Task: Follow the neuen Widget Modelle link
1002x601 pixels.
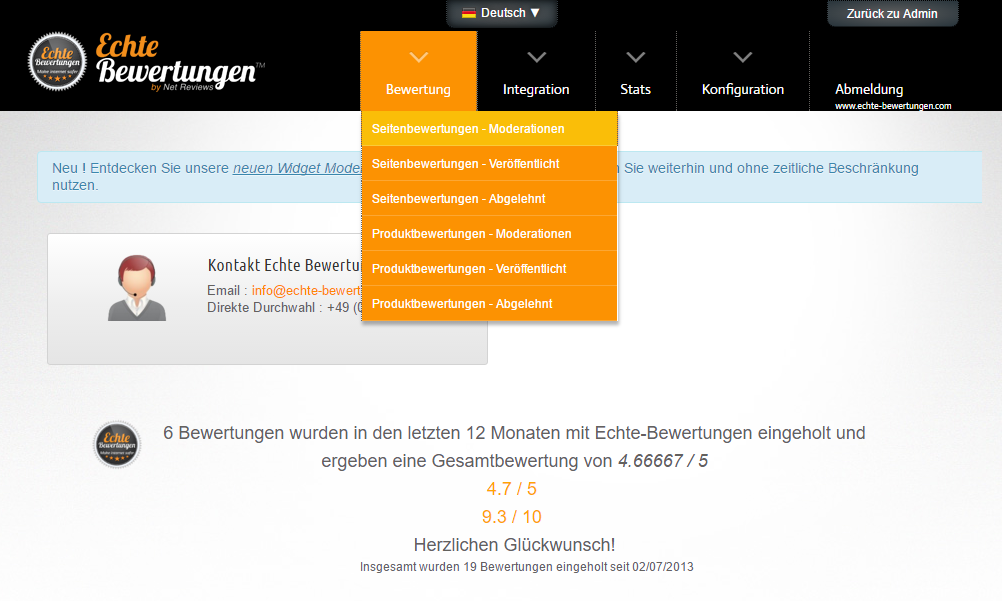Action: pyautogui.click(x=297, y=168)
